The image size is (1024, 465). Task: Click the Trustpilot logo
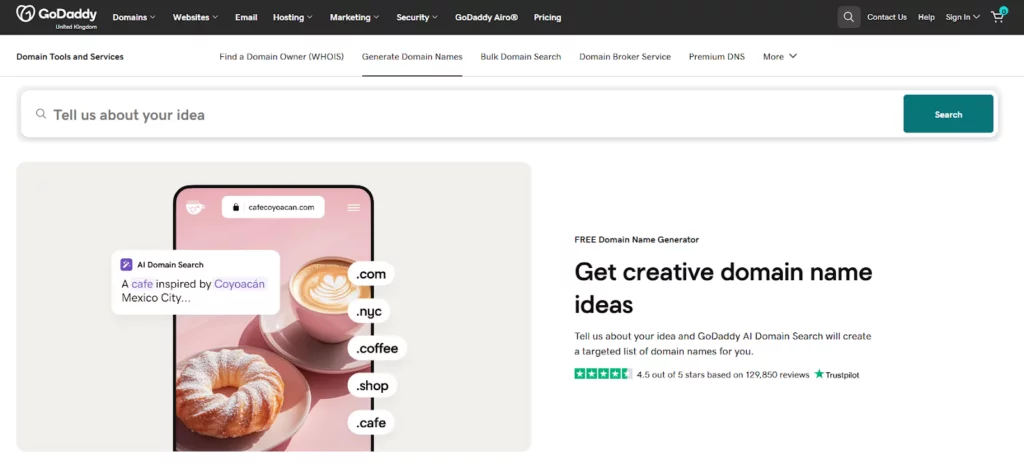(837, 375)
